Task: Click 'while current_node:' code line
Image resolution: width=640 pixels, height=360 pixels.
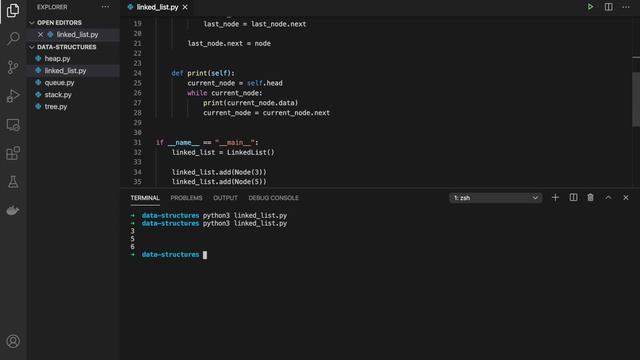Action: coord(225,93)
